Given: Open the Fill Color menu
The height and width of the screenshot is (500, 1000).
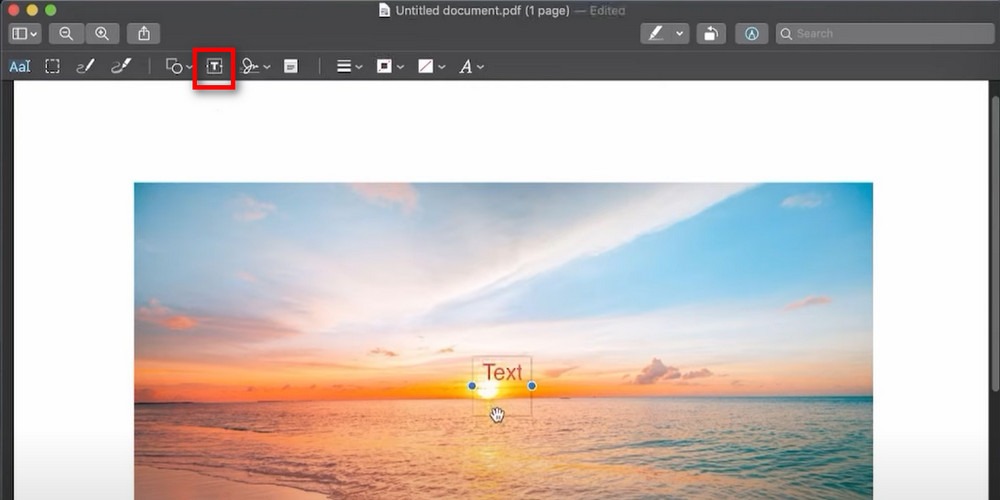Looking at the screenshot, I should [x=432, y=66].
